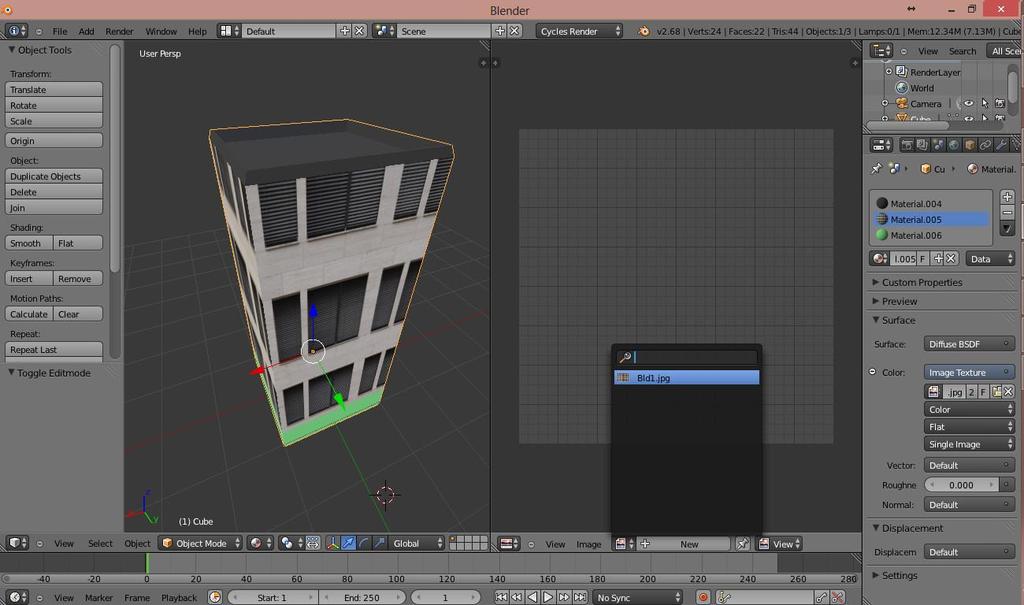
Task: Open the Render properties tab
Action: click(x=906, y=145)
